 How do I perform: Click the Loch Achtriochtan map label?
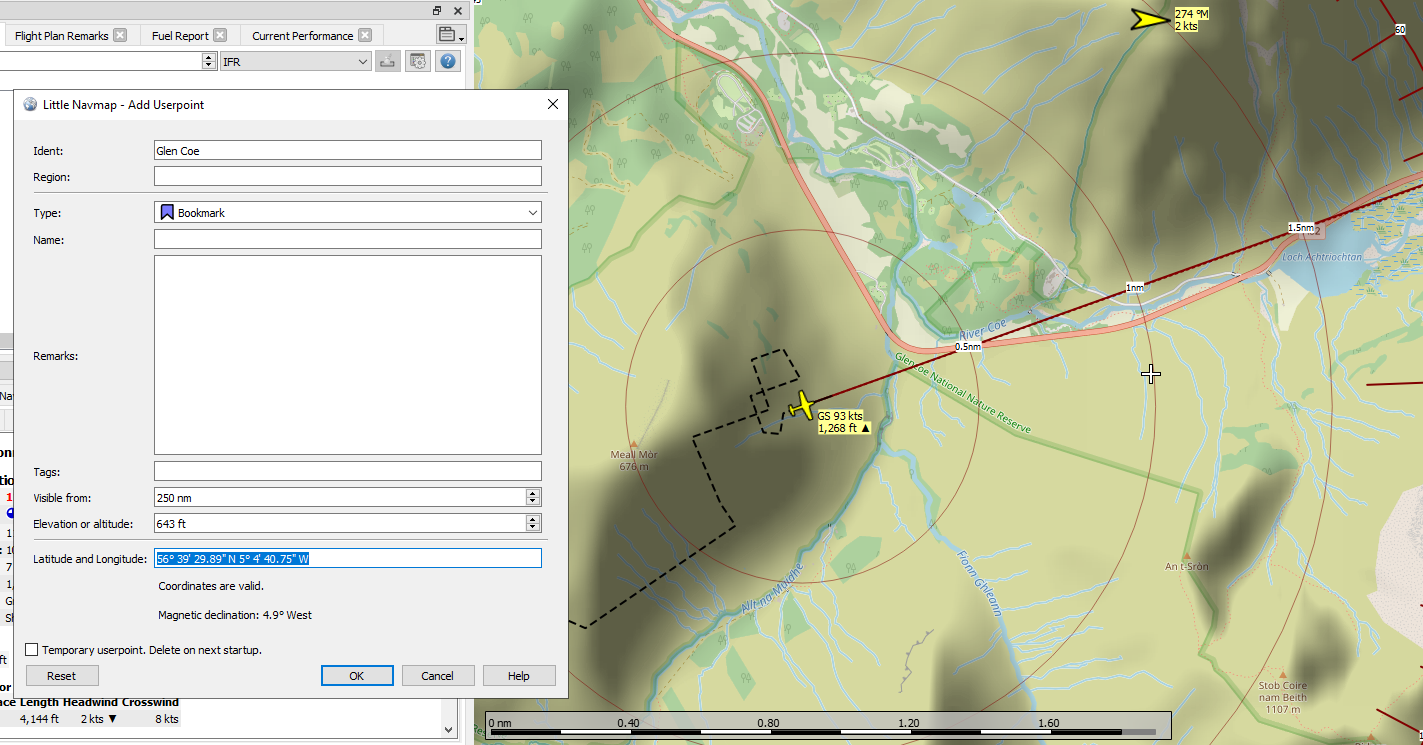[x=1323, y=257]
